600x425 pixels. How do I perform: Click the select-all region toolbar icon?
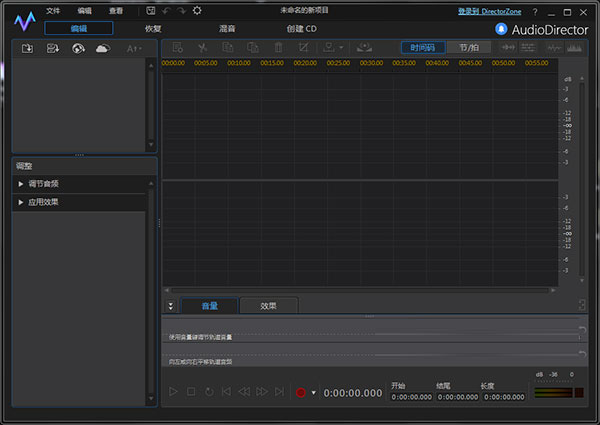177,48
